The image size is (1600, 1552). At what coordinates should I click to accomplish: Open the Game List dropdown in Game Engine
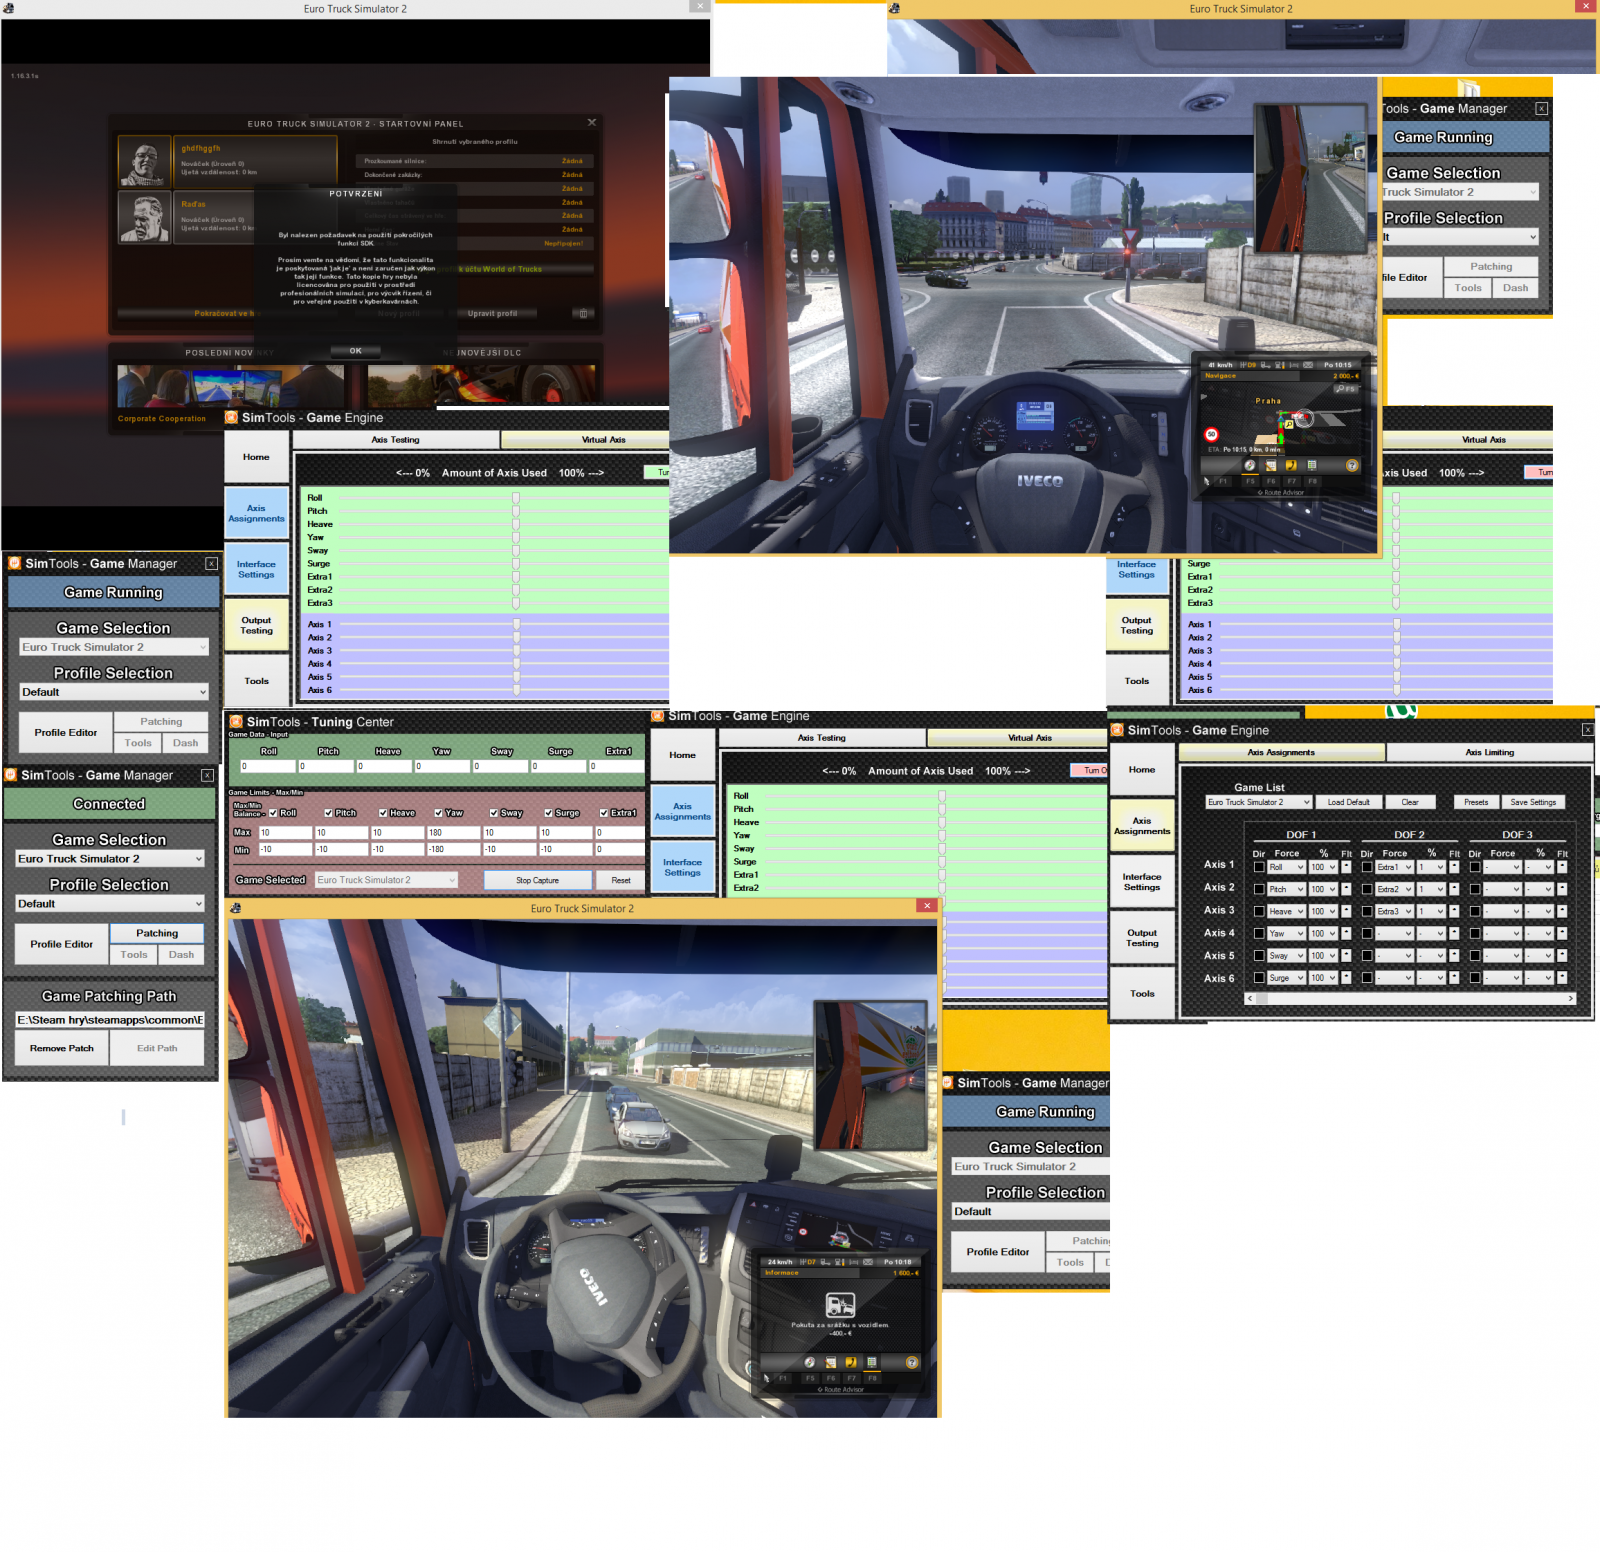tap(1258, 801)
